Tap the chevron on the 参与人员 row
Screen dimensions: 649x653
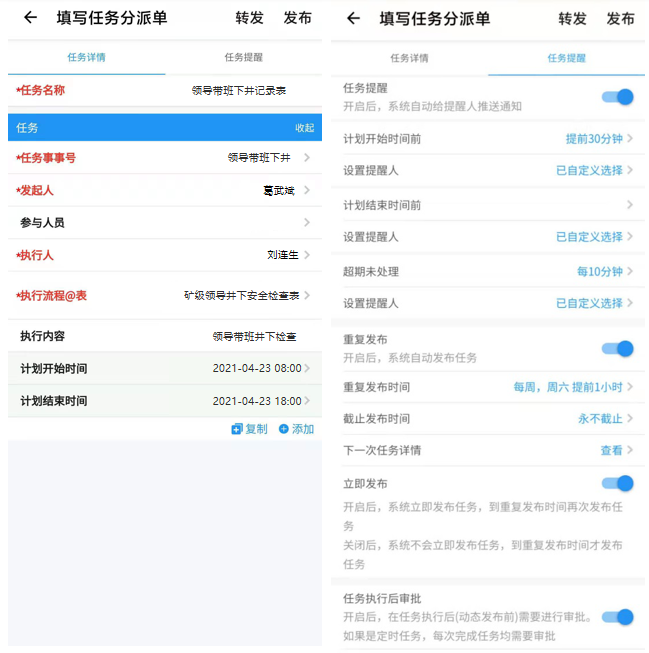(x=306, y=223)
